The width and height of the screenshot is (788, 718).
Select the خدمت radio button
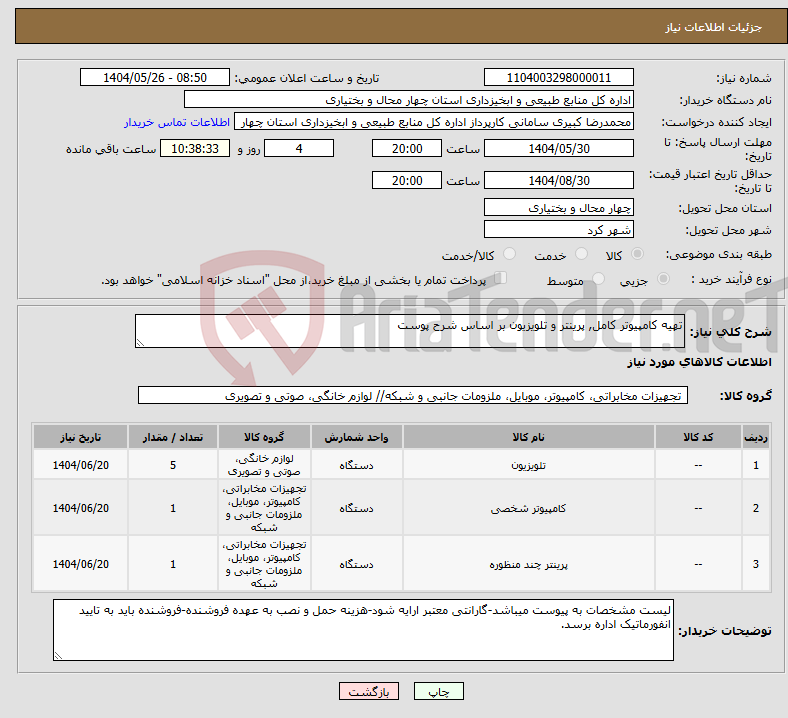tap(581, 254)
